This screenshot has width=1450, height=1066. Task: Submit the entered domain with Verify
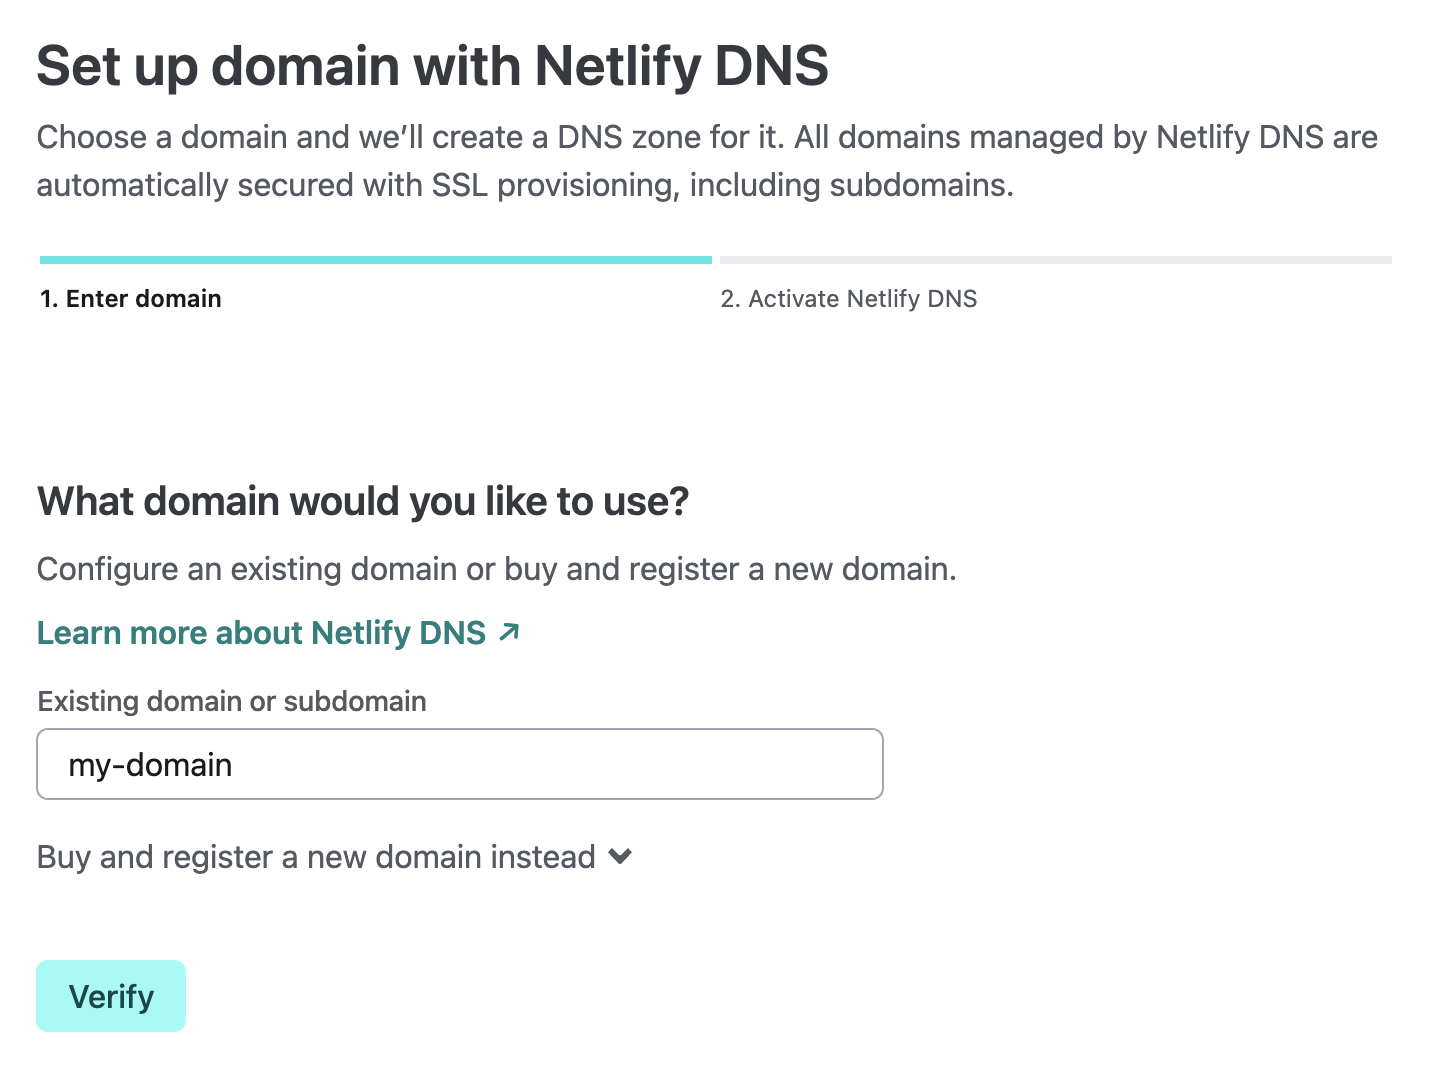click(x=111, y=996)
